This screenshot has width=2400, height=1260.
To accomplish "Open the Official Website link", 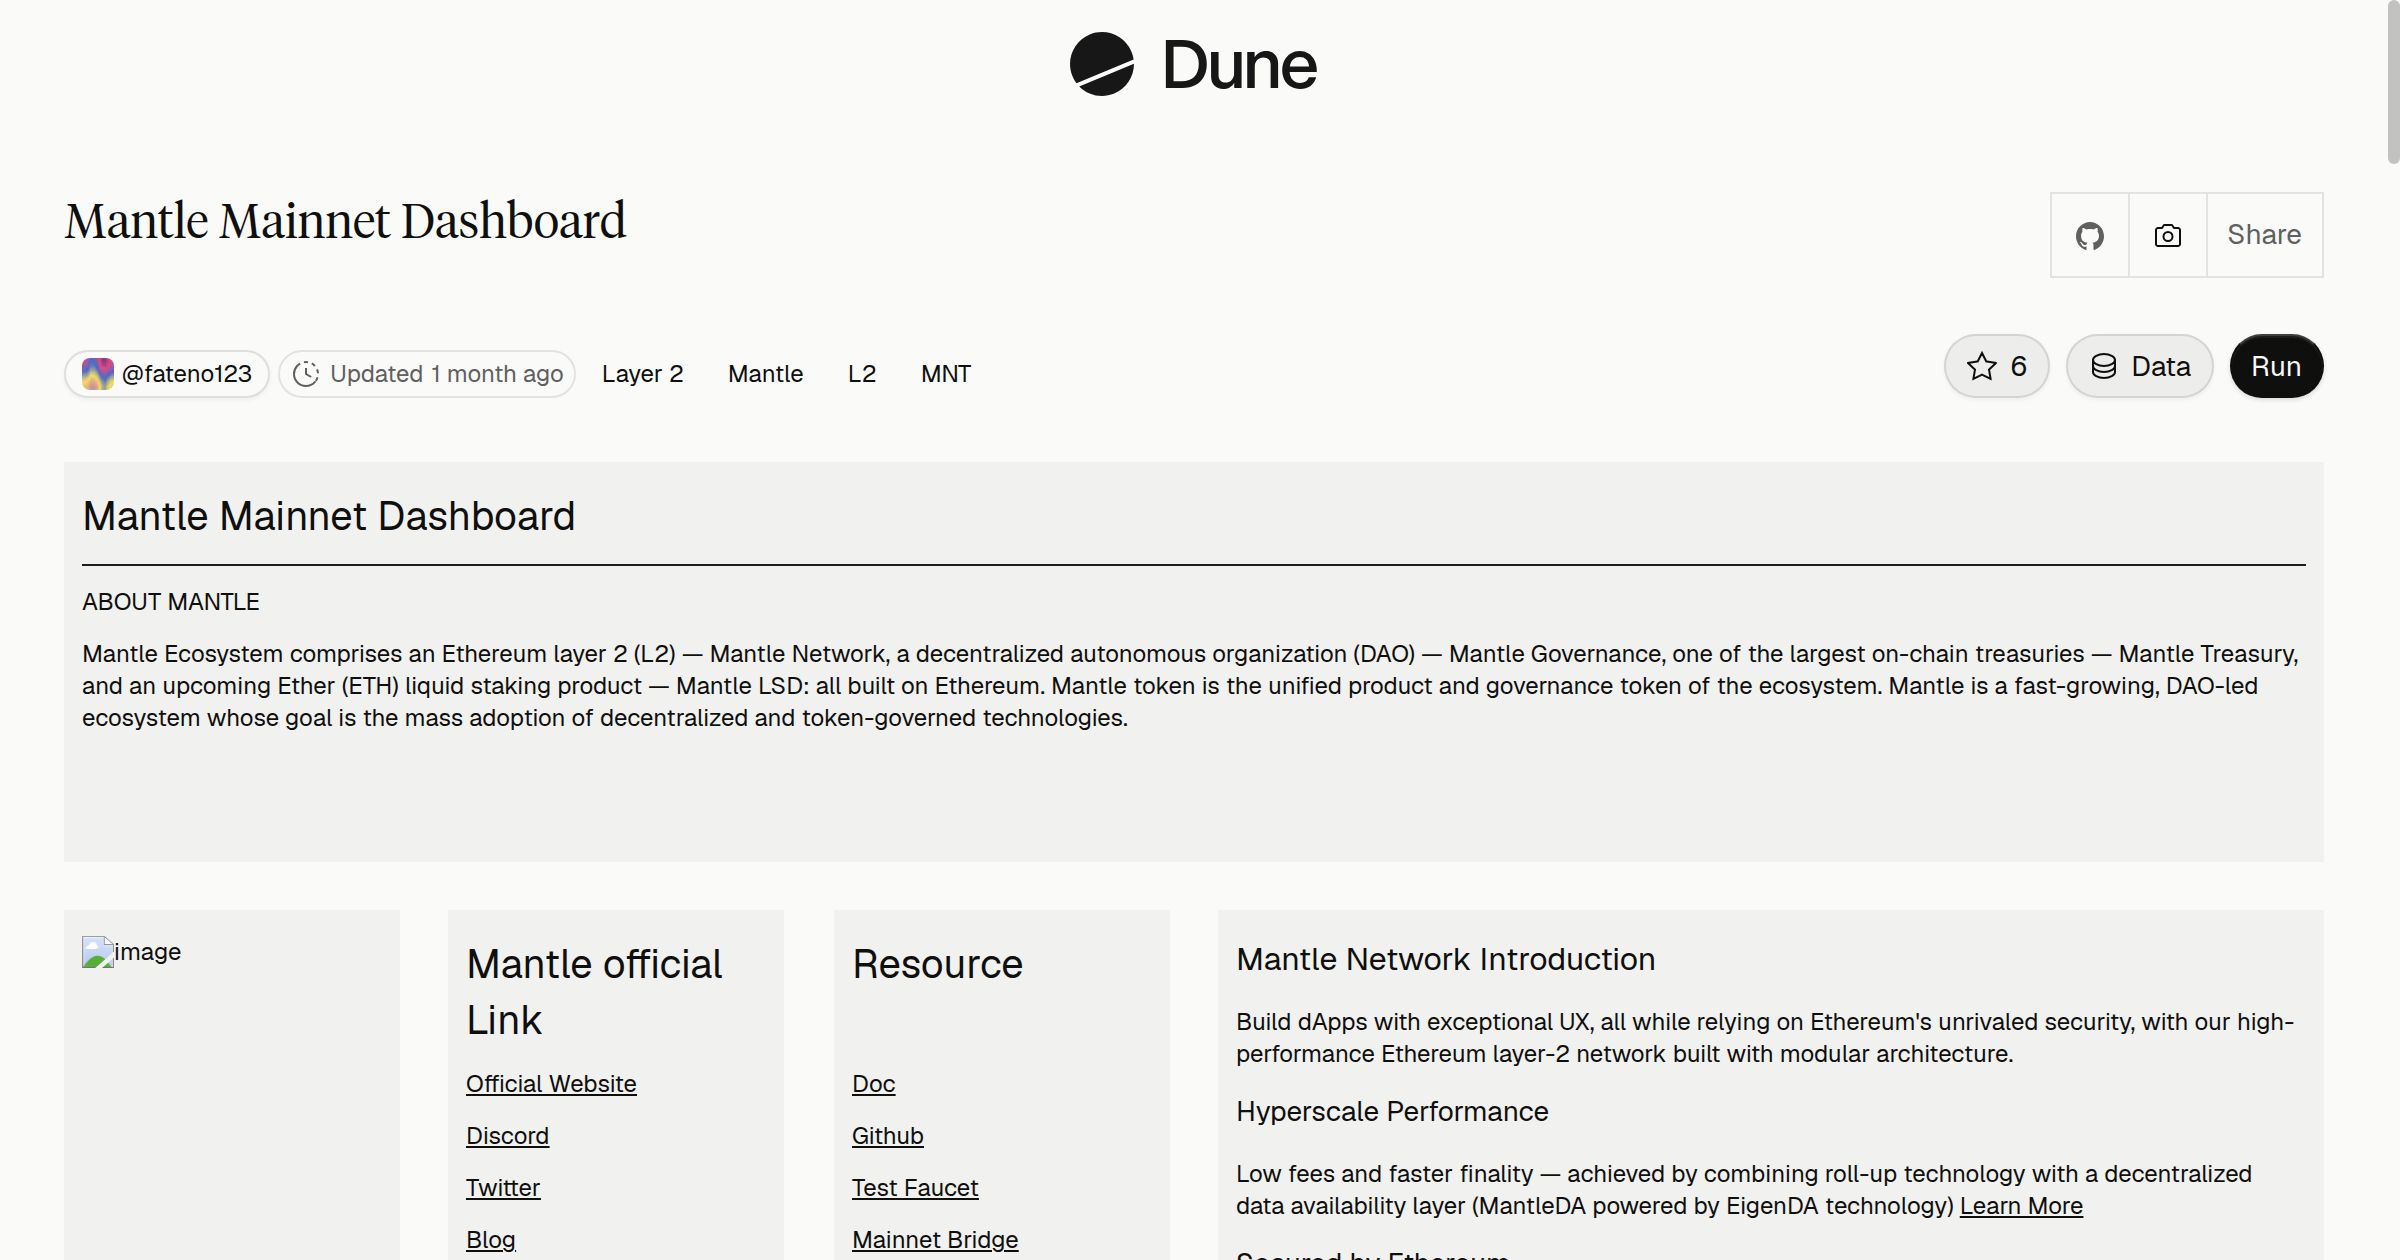I will (551, 1084).
